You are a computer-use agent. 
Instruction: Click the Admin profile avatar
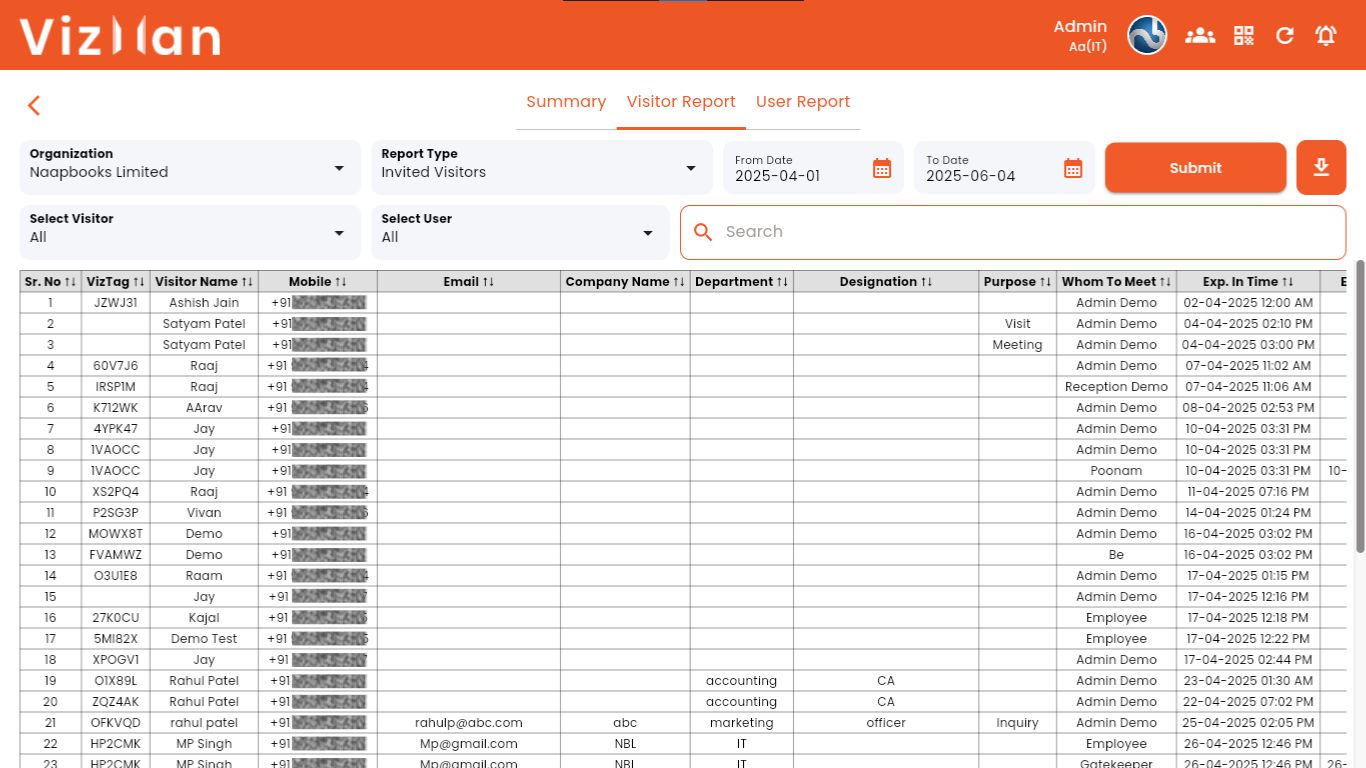[1147, 36]
